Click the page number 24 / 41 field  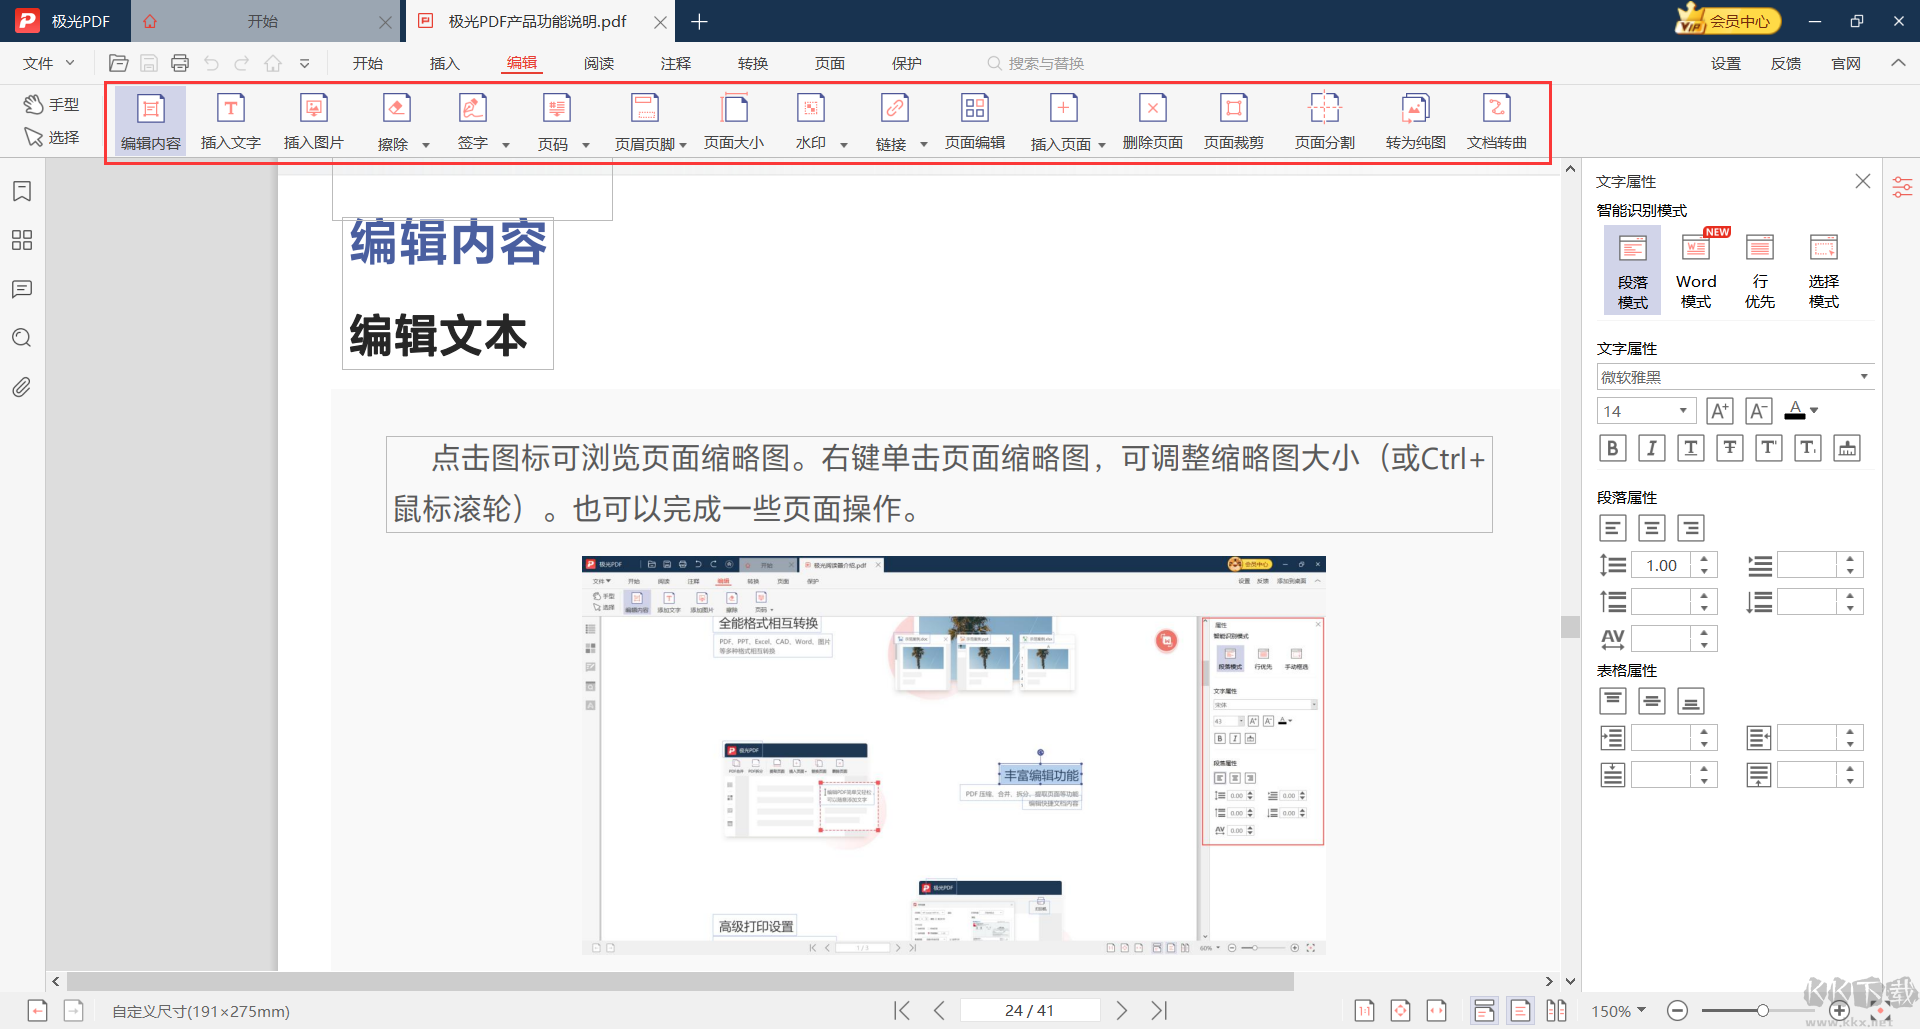click(1030, 1011)
